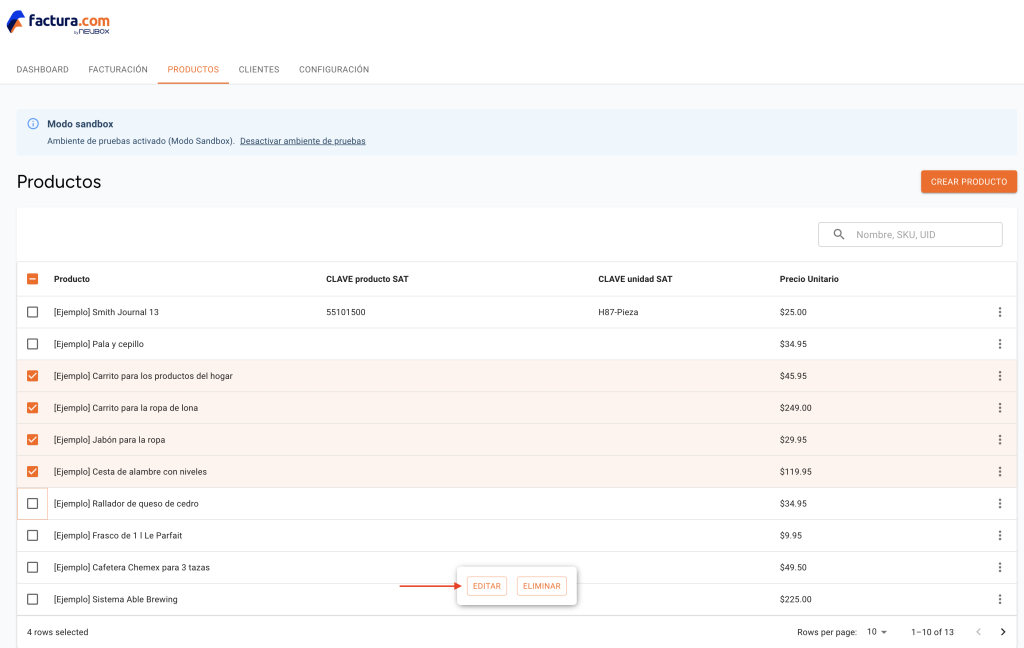Deselect Cesta de alambre con niveles checkbox
Image resolution: width=1024 pixels, height=648 pixels.
click(33, 472)
